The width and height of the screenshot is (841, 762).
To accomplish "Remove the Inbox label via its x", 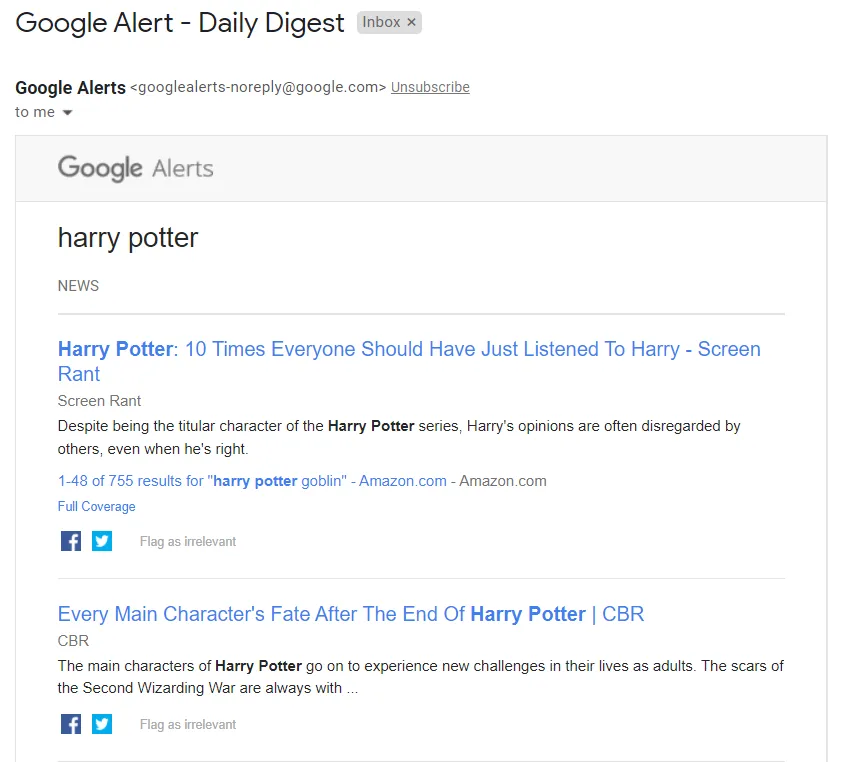I will click(x=411, y=22).
